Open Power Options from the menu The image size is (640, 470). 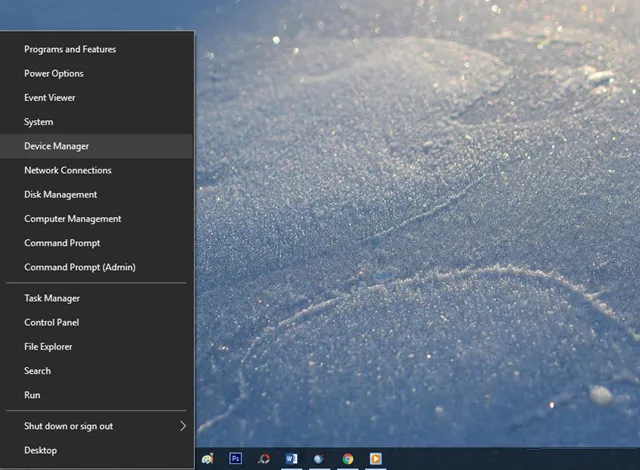pyautogui.click(x=97, y=73)
